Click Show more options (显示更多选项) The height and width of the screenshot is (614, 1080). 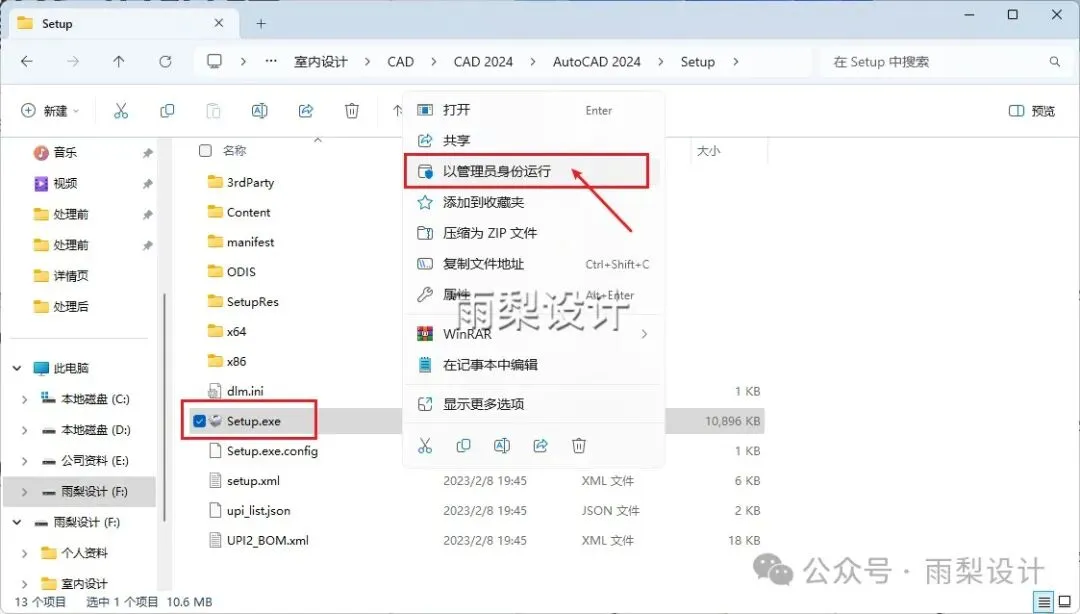click(x=533, y=405)
